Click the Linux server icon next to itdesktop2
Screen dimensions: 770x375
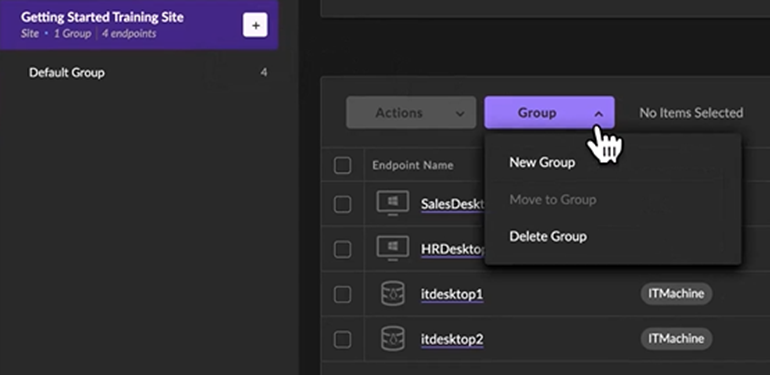click(393, 339)
